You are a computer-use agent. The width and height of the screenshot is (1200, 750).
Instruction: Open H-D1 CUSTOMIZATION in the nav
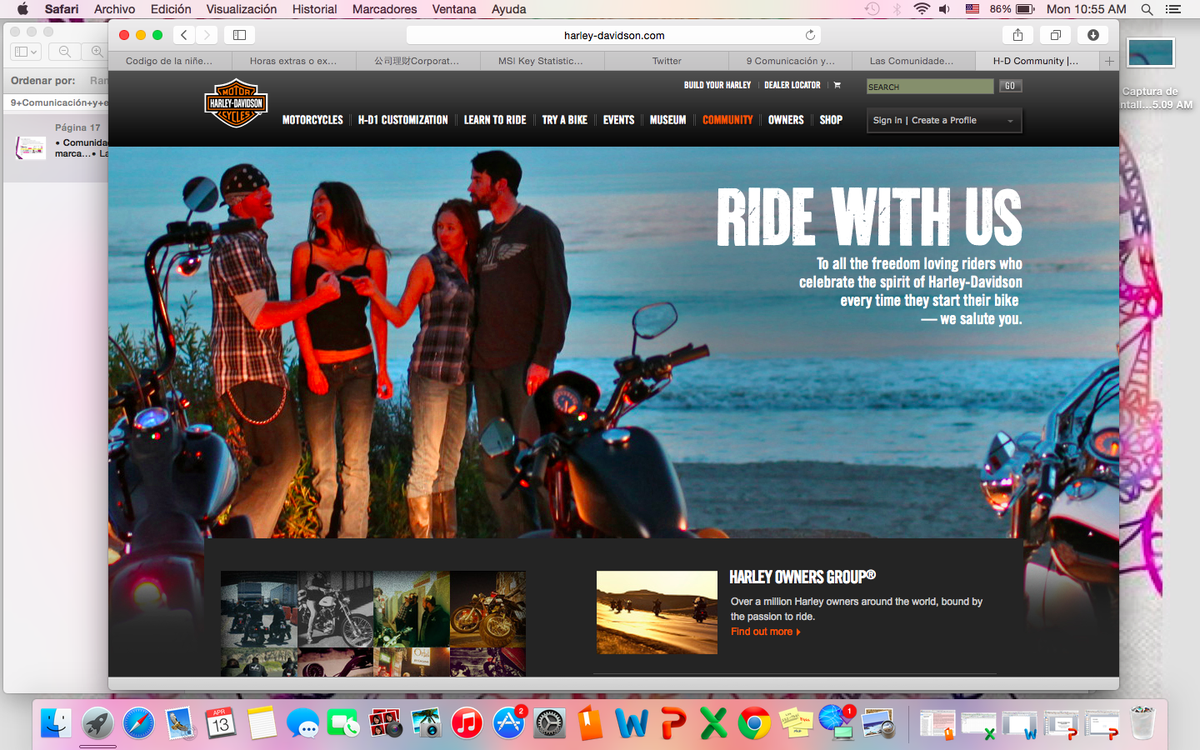tap(403, 120)
